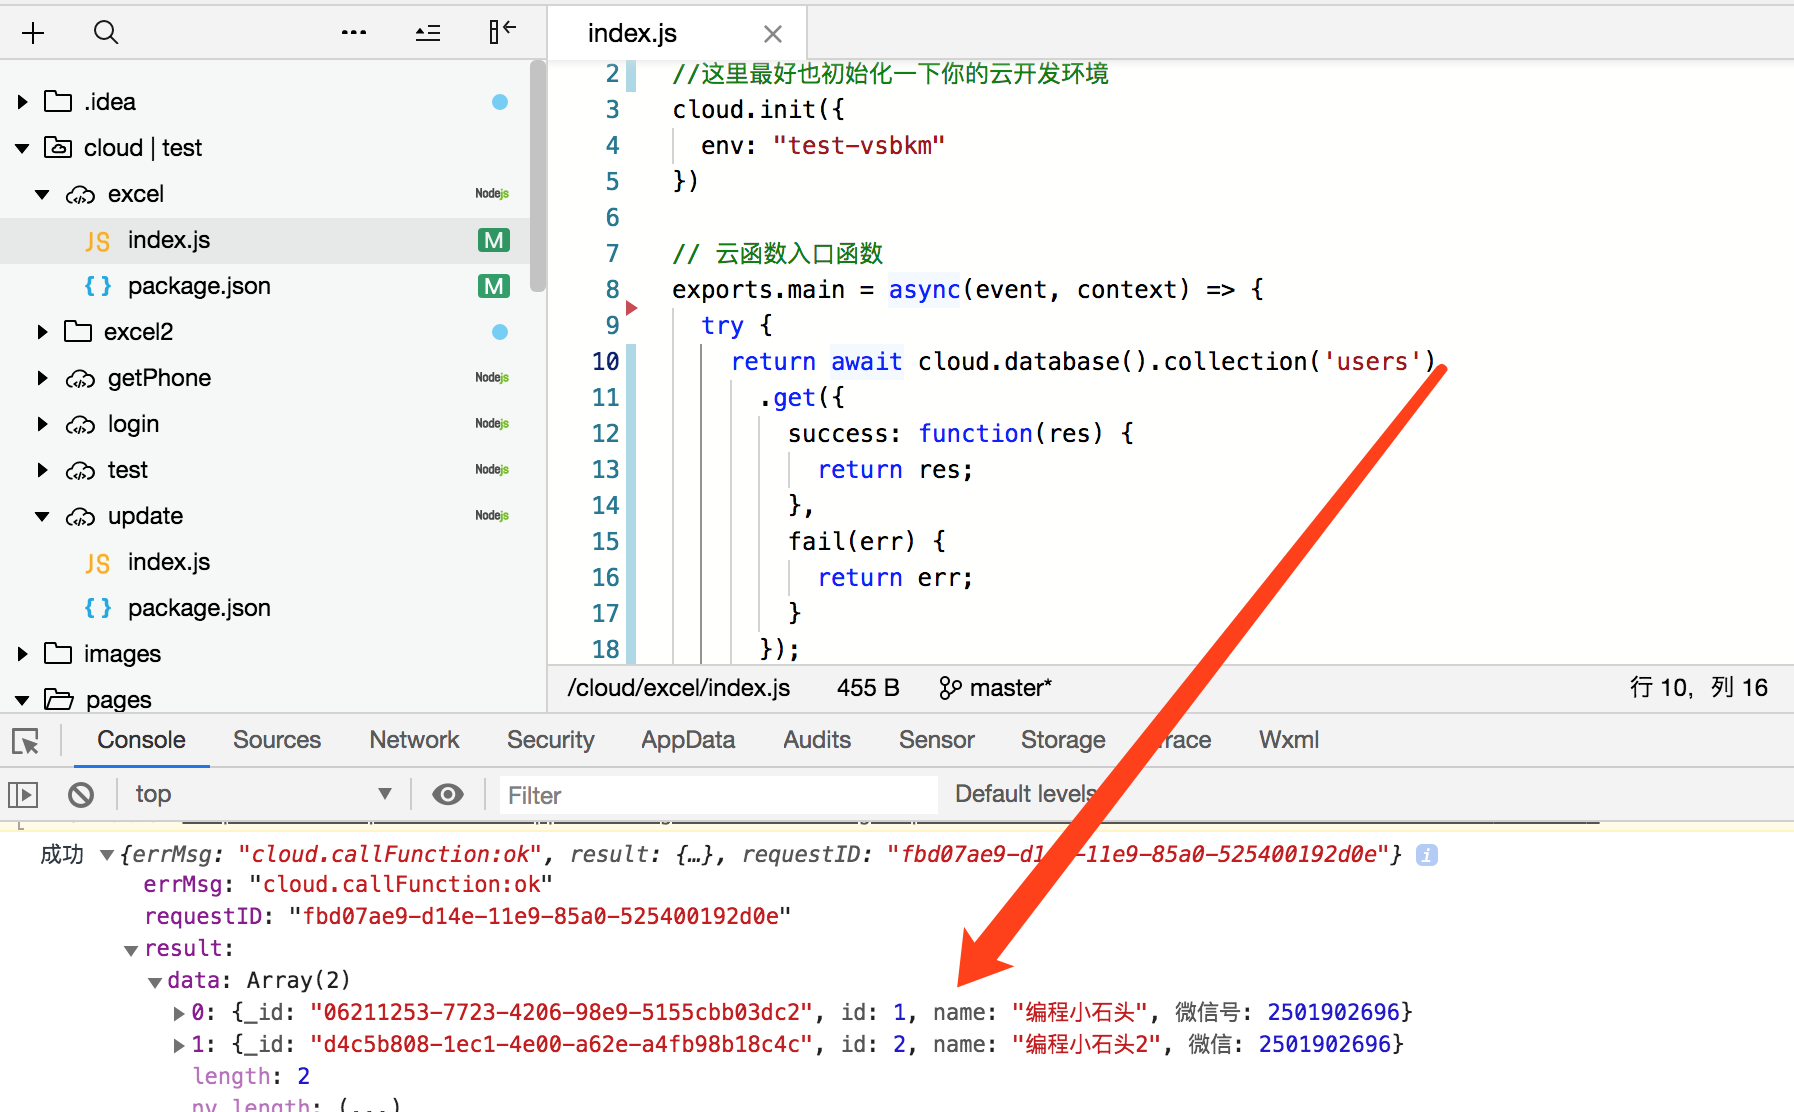The width and height of the screenshot is (1794, 1112).
Task: Click the blue status dot on .idea
Action: click(500, 102)
